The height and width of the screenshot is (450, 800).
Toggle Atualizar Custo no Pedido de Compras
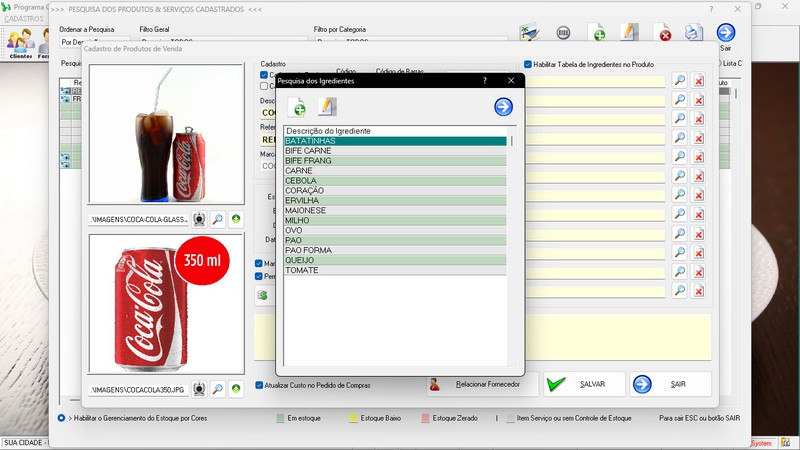tap(259, 385)
